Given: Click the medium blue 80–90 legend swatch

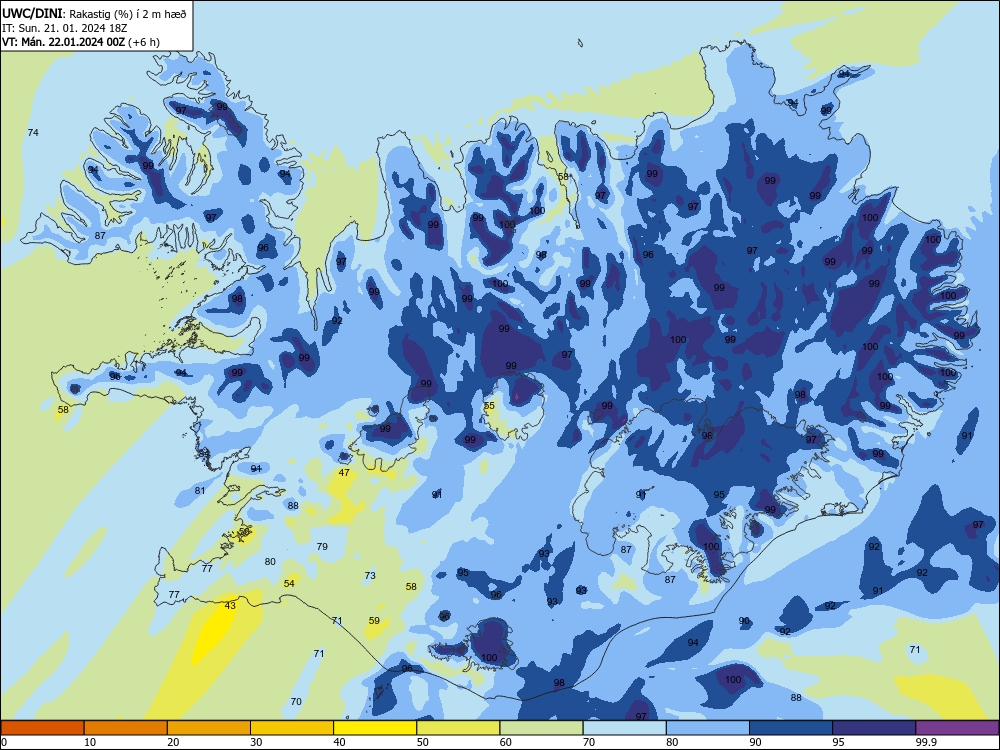Looking at the screenshot, I should (x=708, y=728).
